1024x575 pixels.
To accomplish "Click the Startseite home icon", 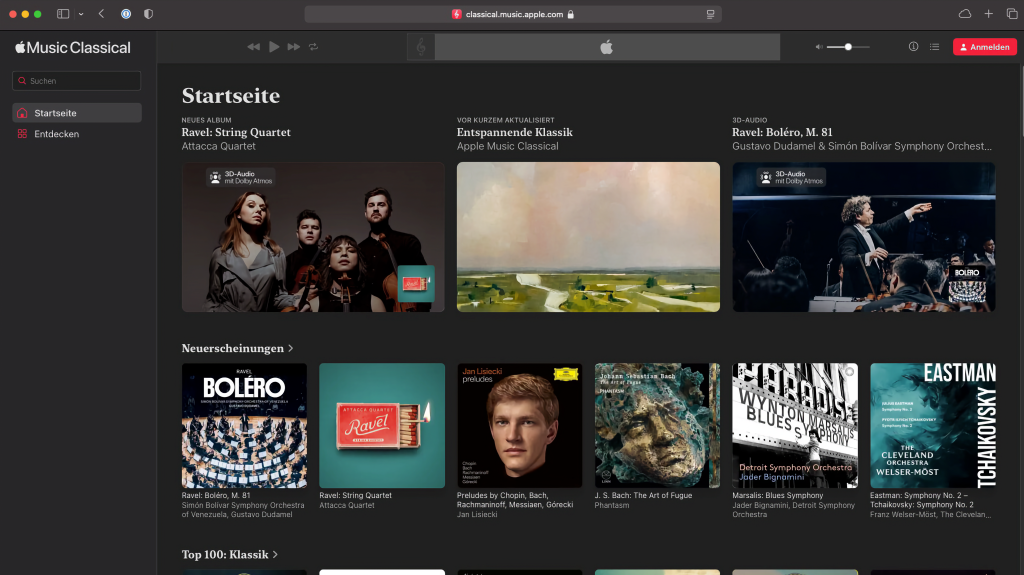I will (x=22, y=113).
